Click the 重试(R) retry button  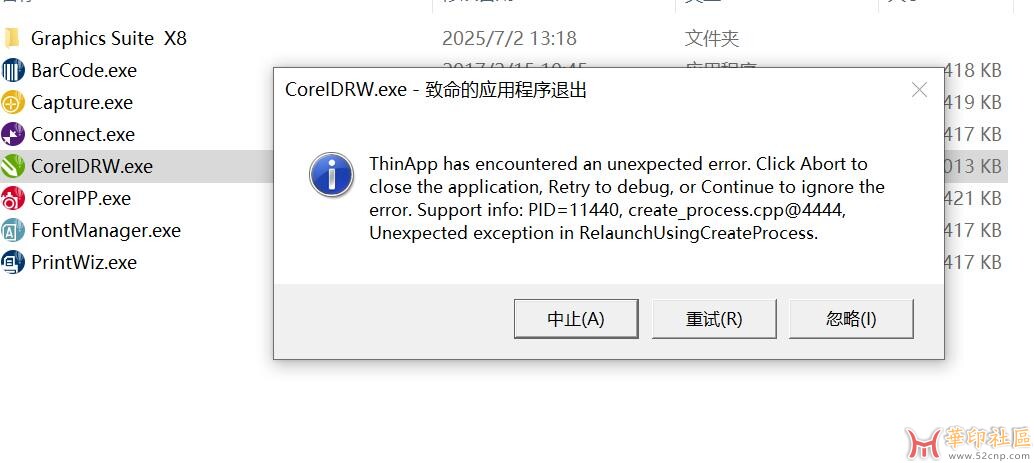[714, 319]
